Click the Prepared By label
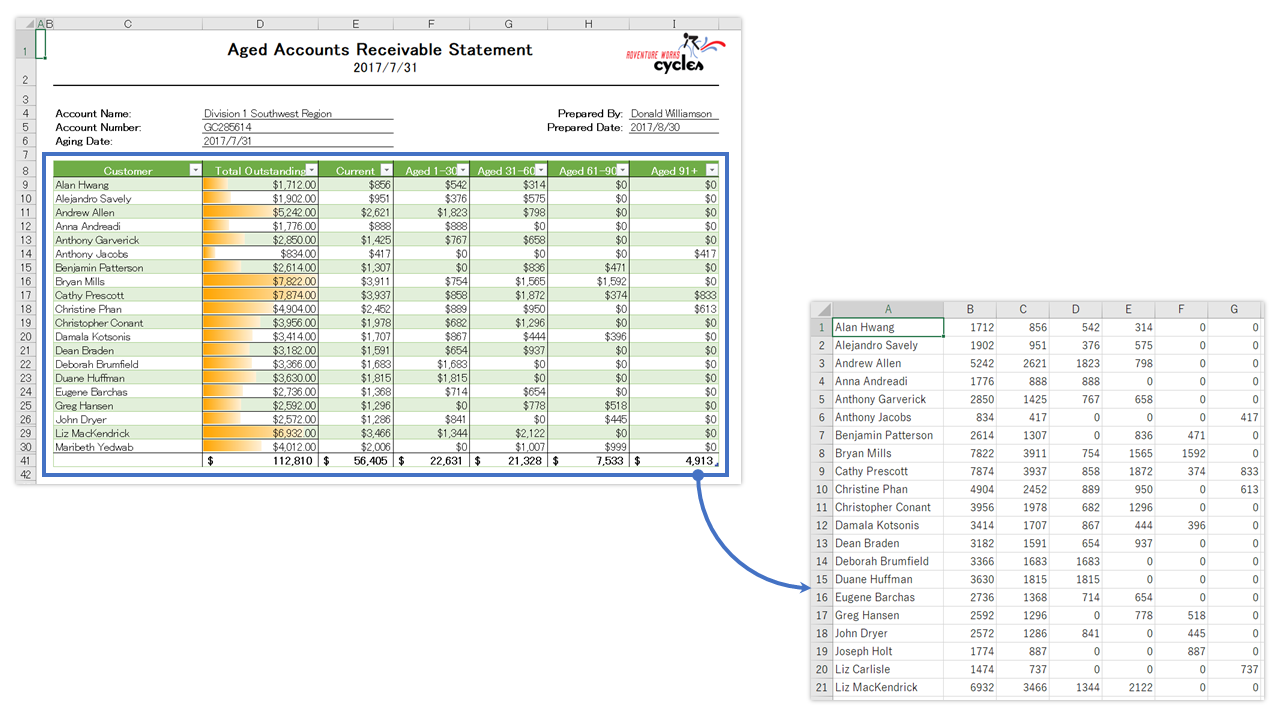 [590, 114]
